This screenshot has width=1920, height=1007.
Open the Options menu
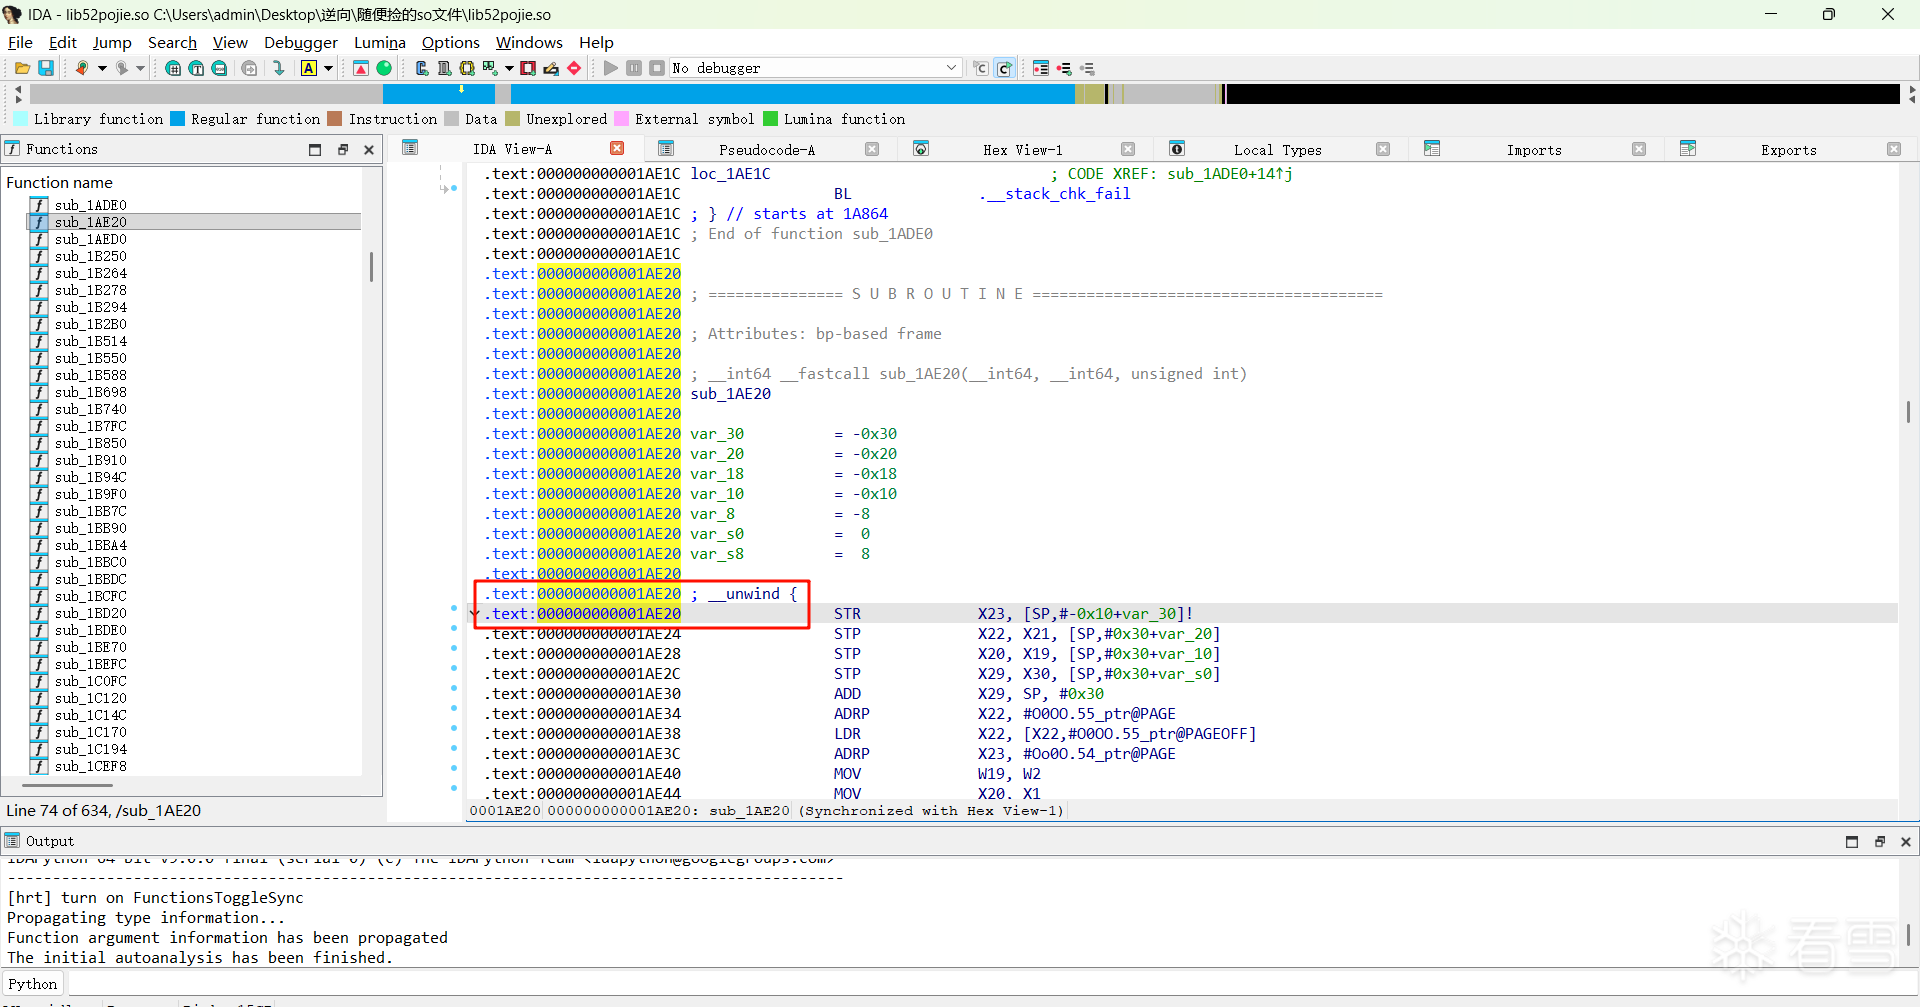pos(451,42)
